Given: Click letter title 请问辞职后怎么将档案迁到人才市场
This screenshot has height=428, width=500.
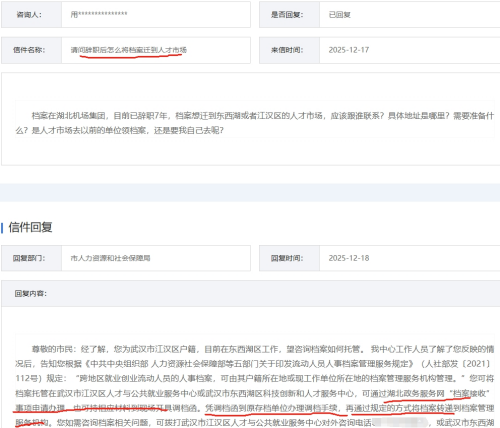Looking at the screenshot, I should click(129, 50).
